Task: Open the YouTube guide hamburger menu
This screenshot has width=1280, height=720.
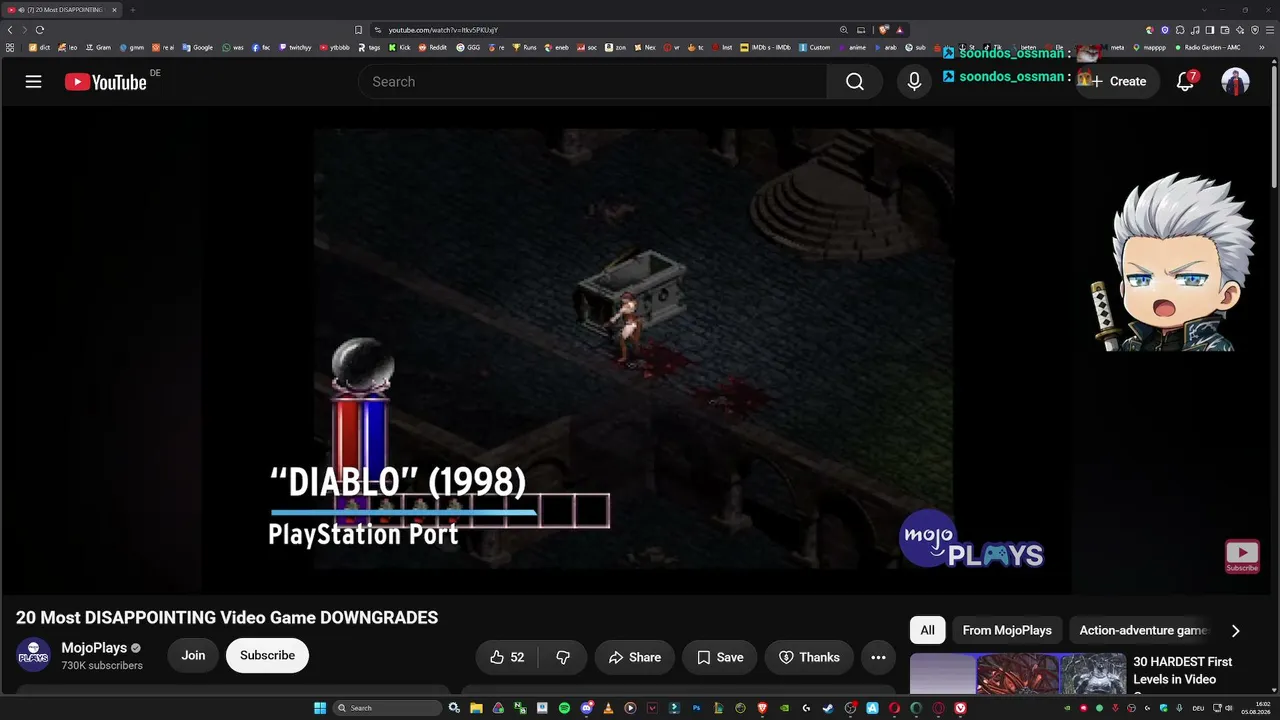Action: point(33,82)
